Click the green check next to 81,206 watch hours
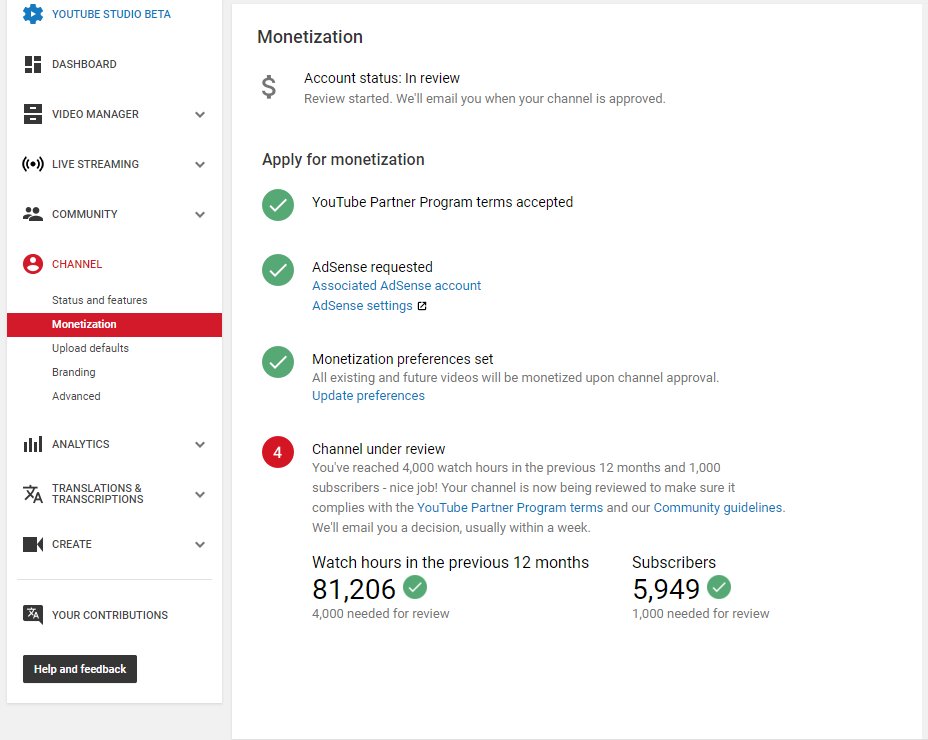The image size is (928, 740). pos(415,587)
